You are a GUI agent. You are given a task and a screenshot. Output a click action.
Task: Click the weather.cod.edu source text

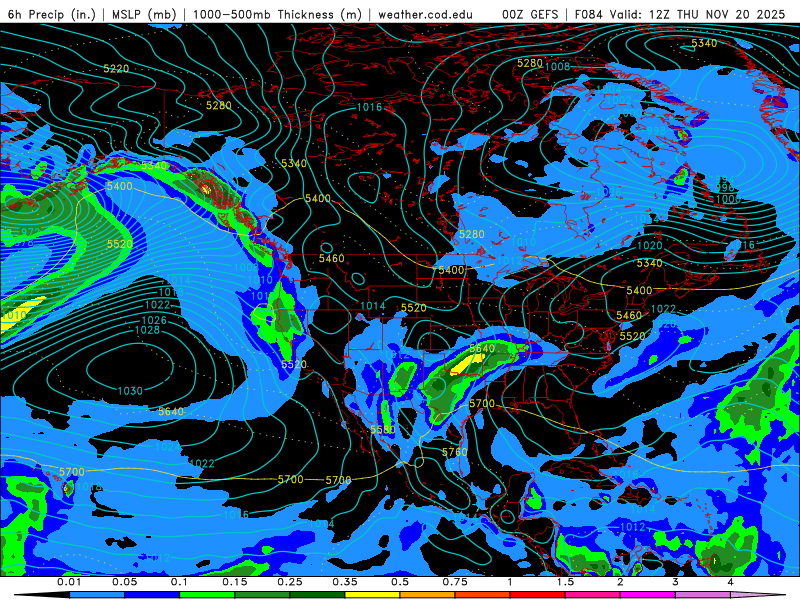[425, 14]
